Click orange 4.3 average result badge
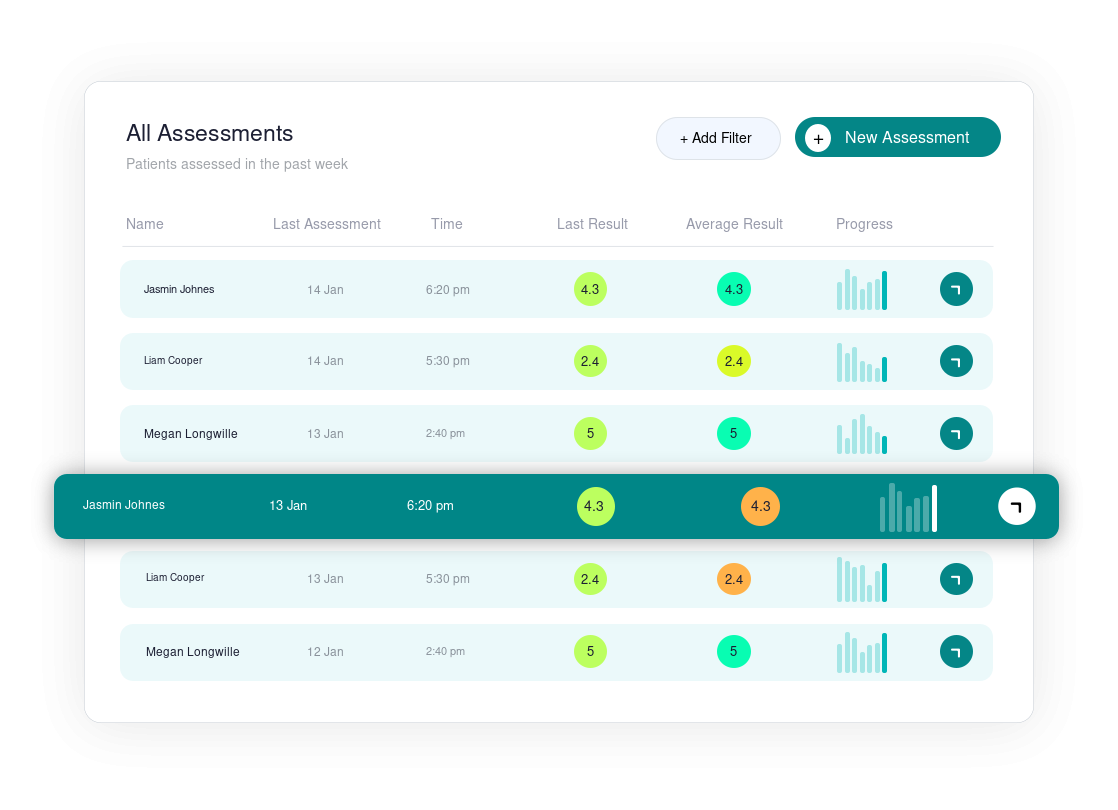Viewport: 1118px width, 810px height. (x=760, y=507)
